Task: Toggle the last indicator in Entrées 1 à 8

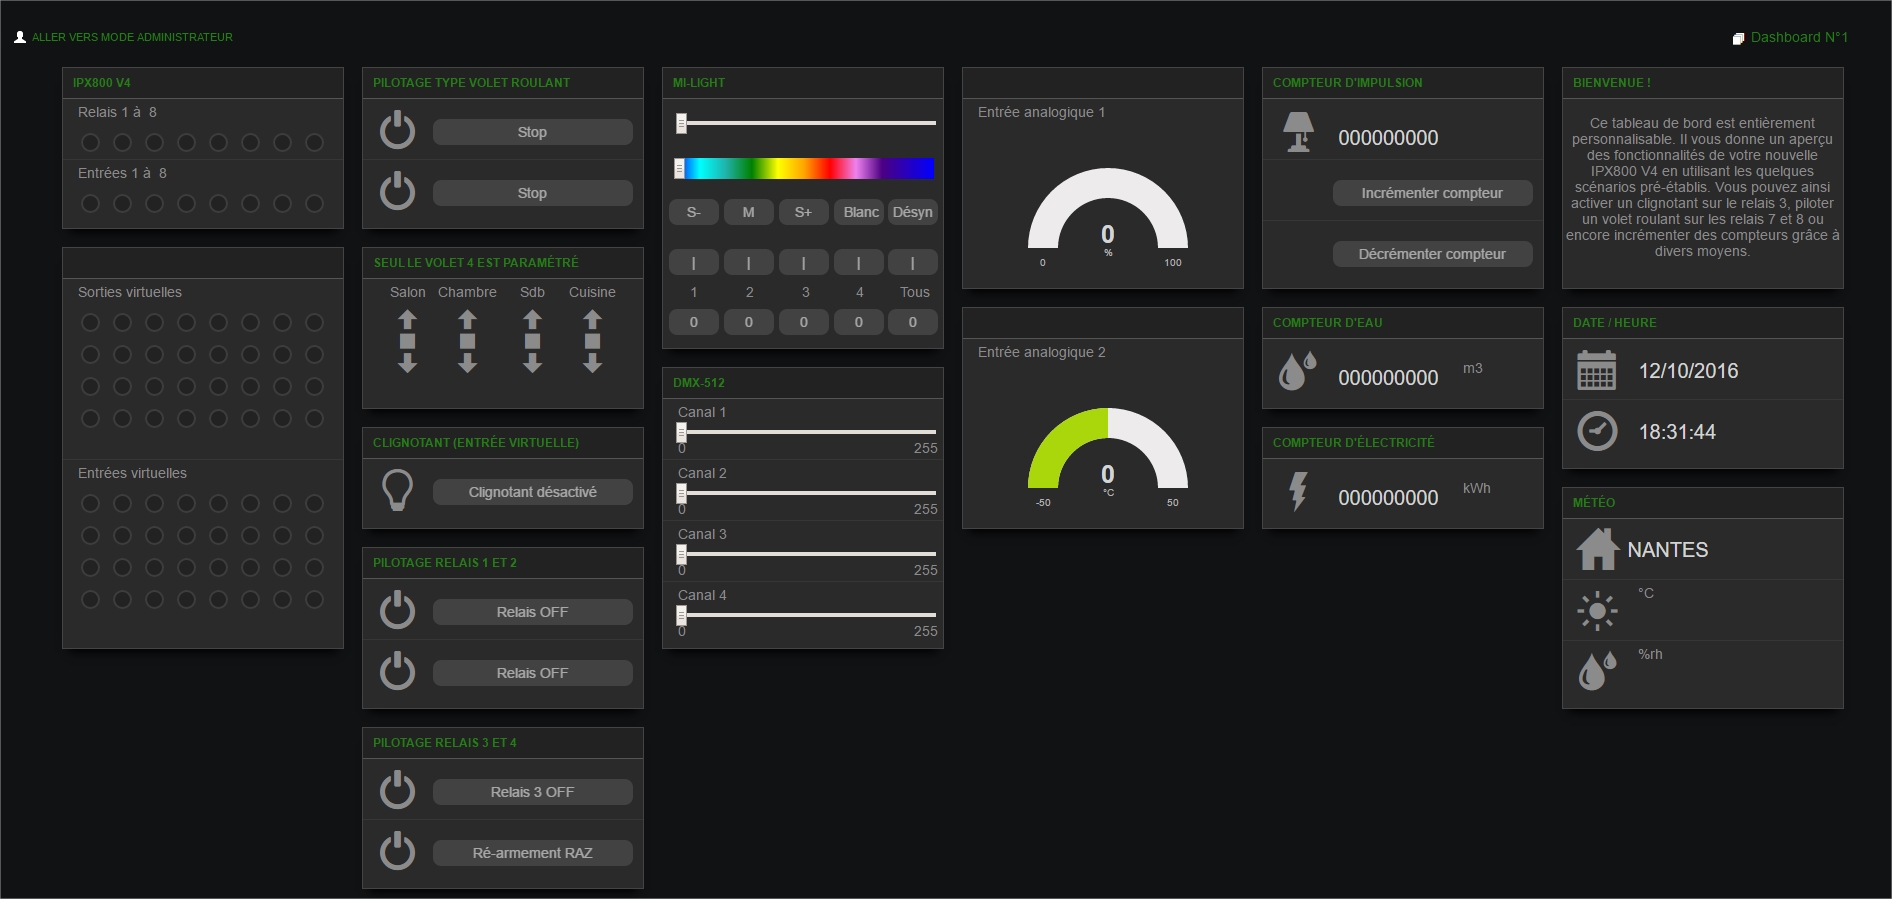Action: (x=314, y=204)
